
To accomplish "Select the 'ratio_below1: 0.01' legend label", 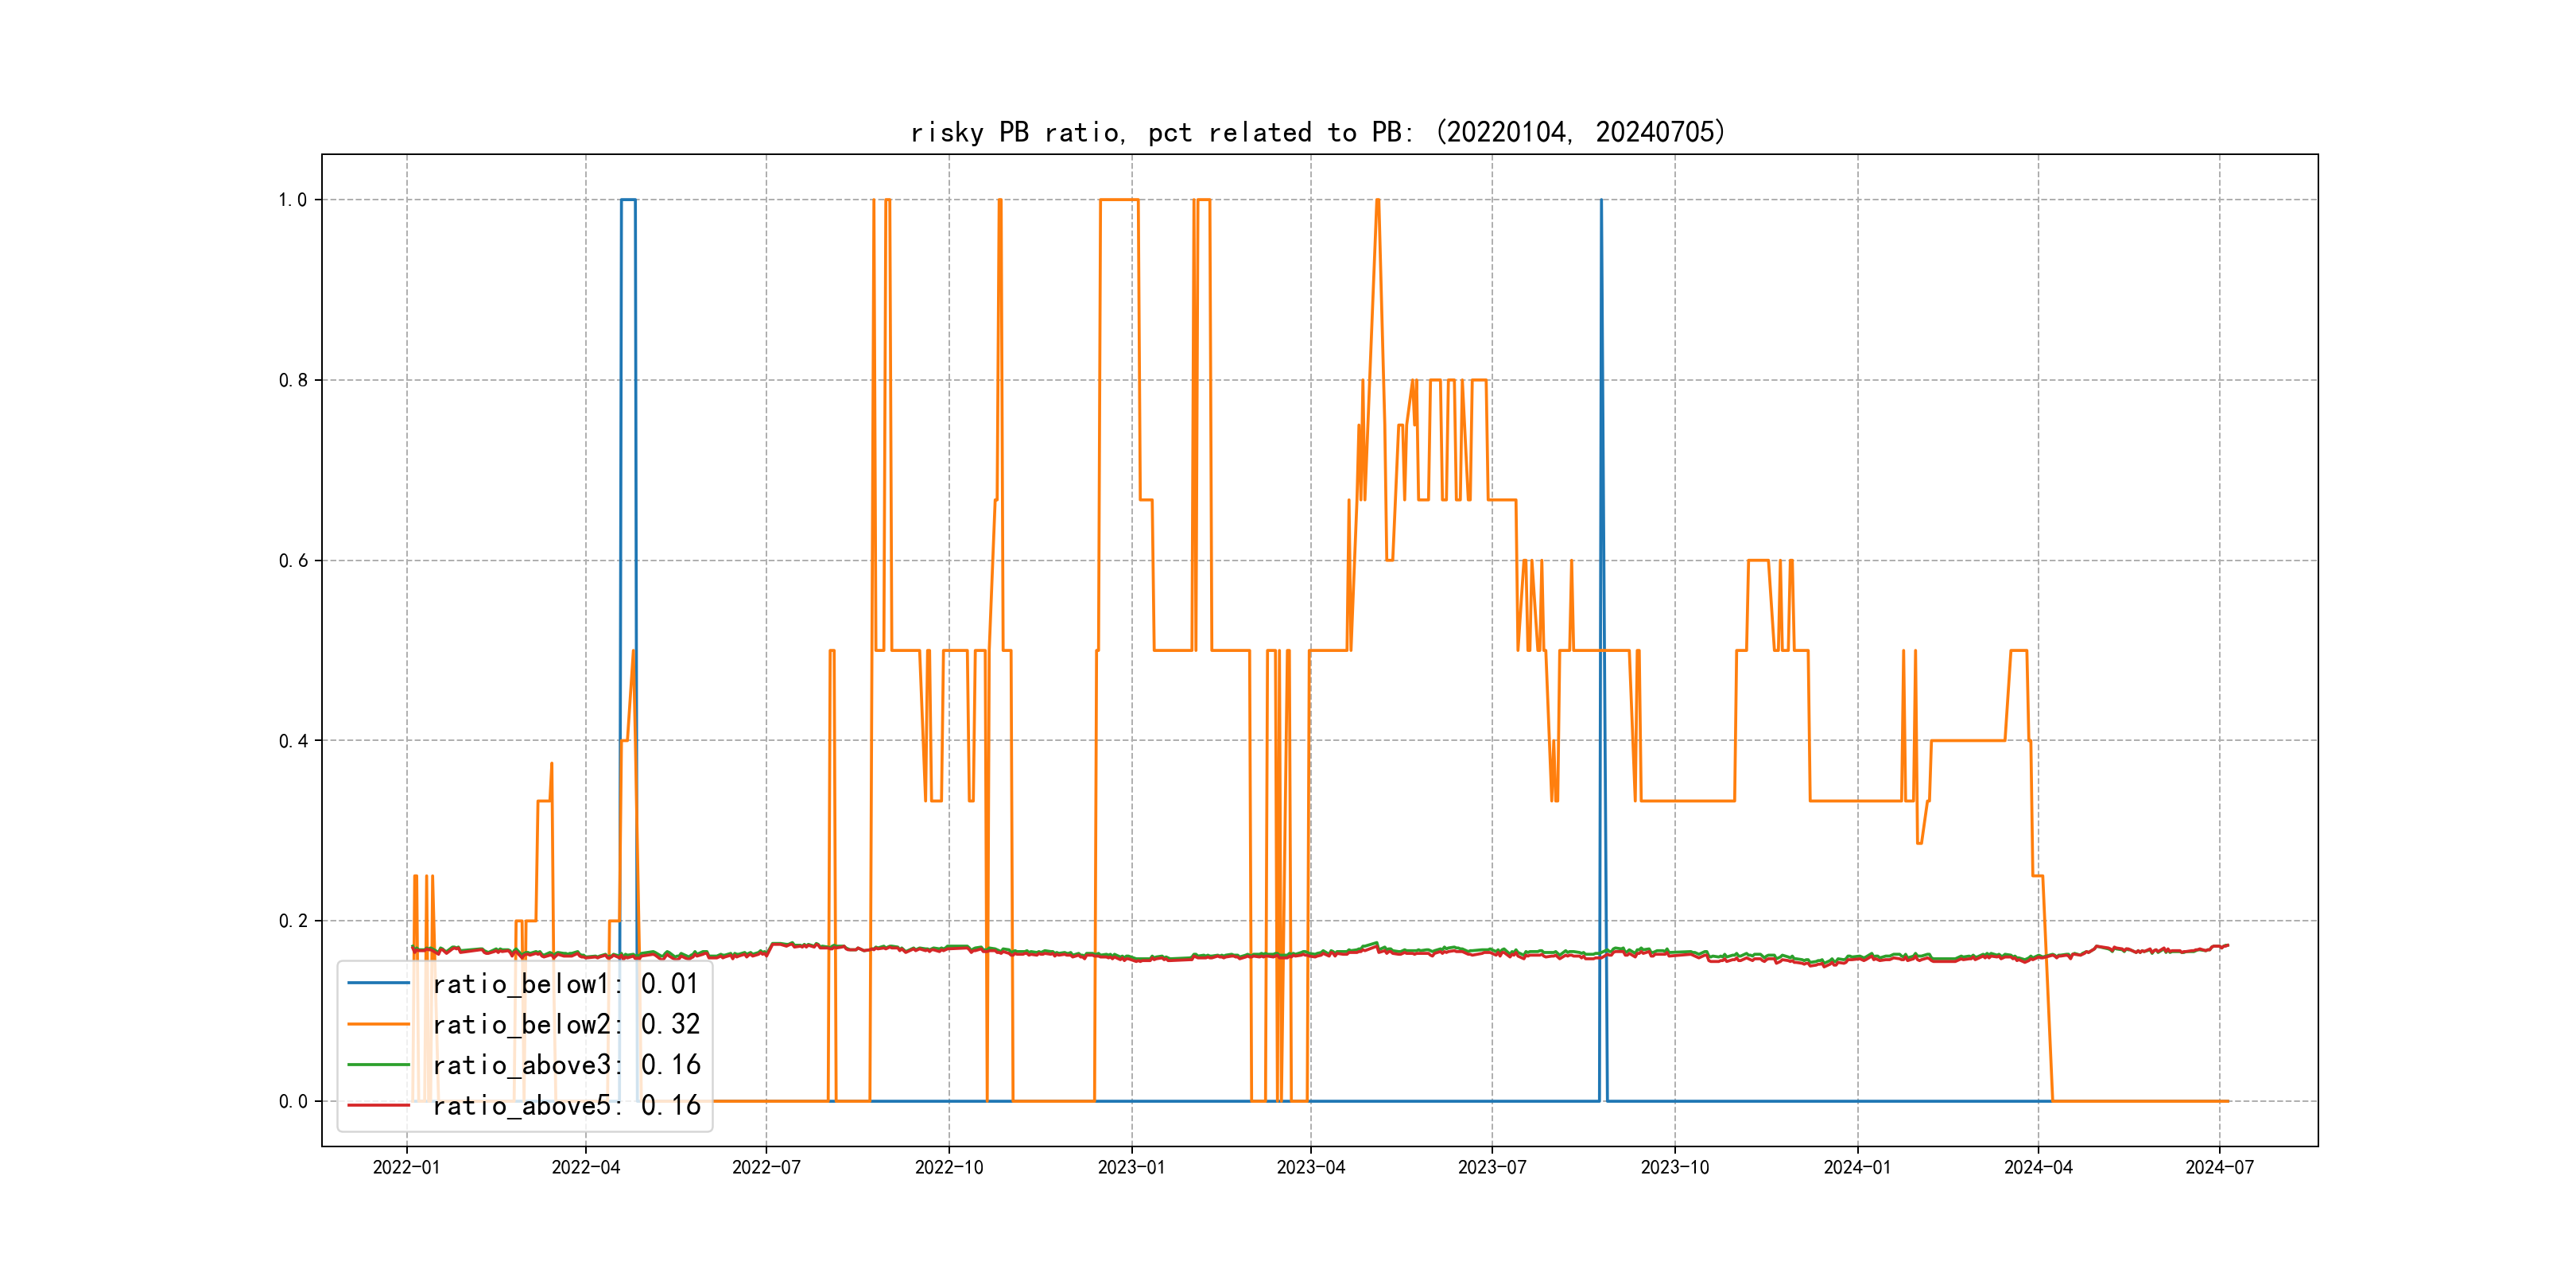I will coord(566,984).
